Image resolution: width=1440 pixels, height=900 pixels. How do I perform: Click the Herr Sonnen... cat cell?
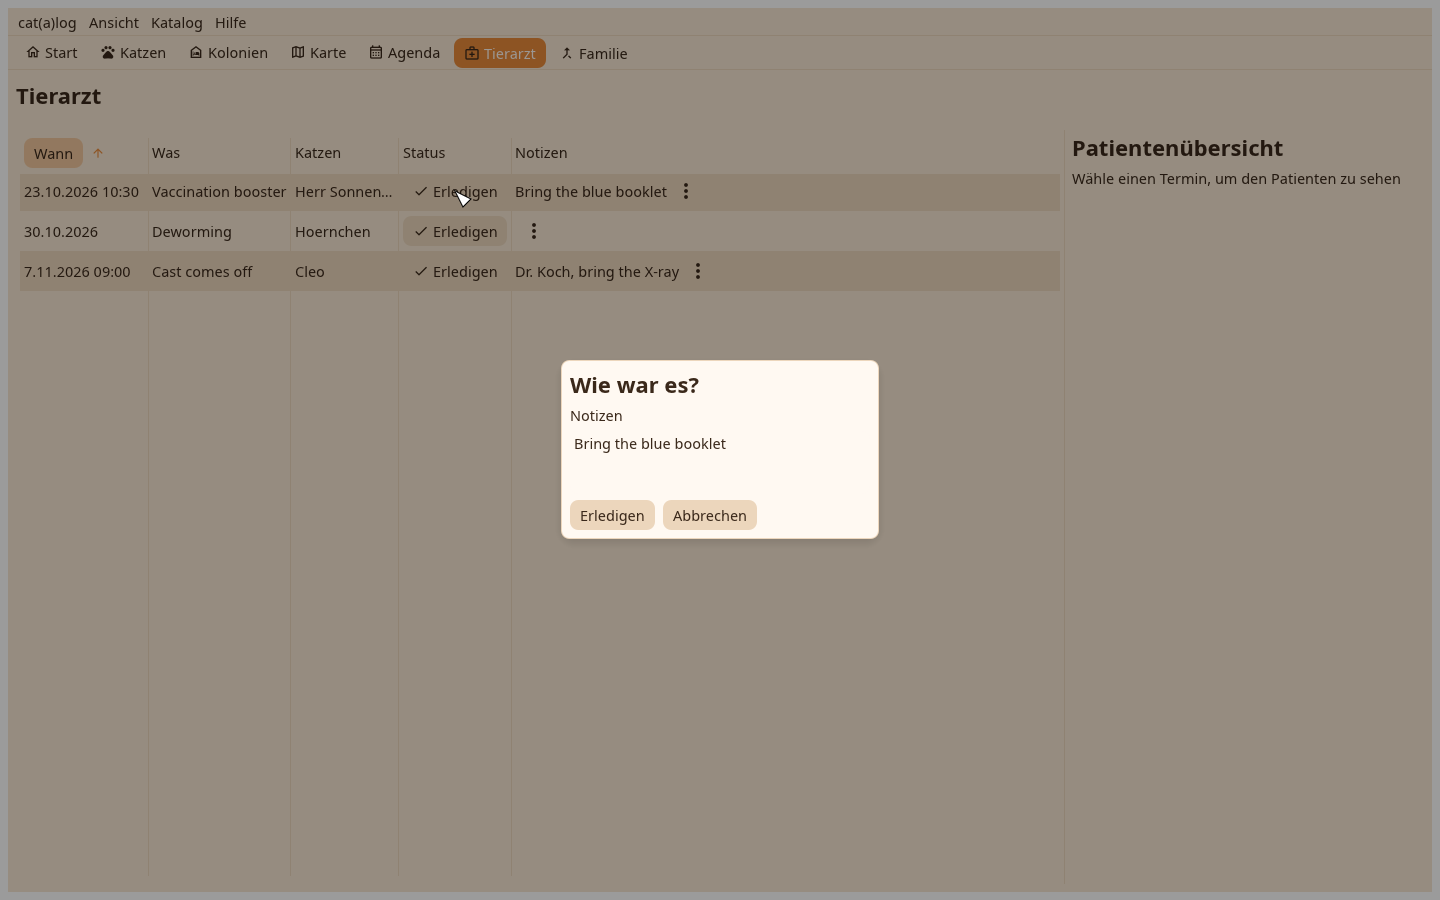coord(344,191)
